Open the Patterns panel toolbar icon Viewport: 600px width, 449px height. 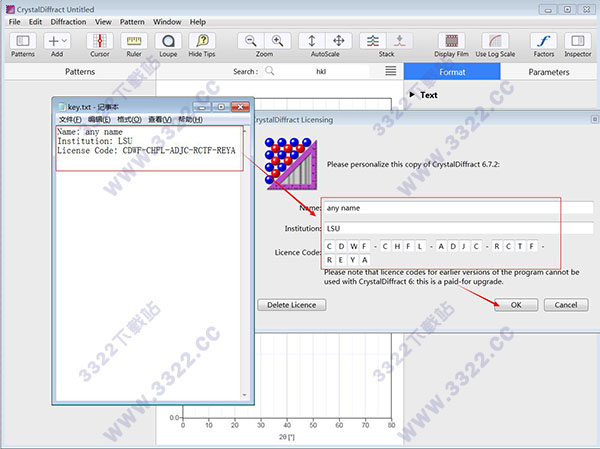pyautogui.click(x=23, y=41)
